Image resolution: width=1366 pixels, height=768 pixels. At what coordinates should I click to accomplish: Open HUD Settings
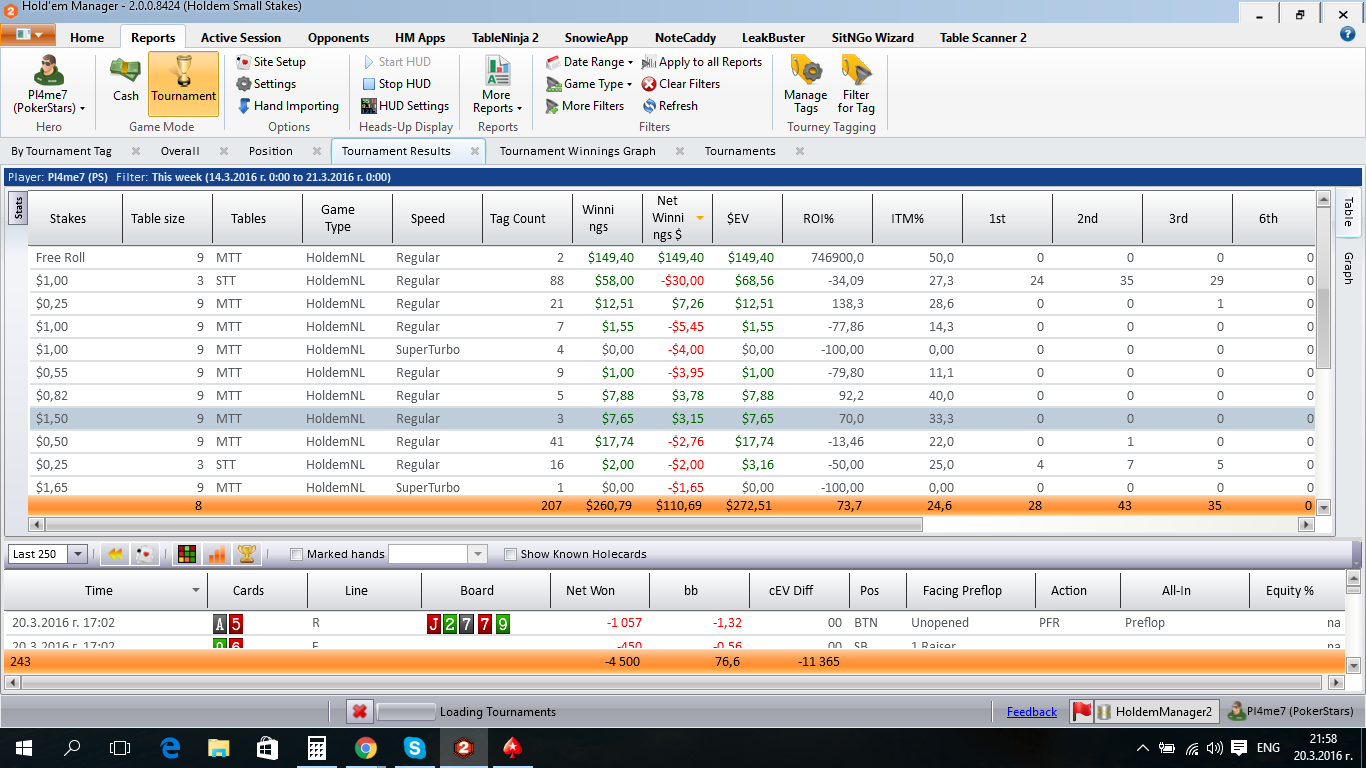pyautogui.click(x=404, y=106)
